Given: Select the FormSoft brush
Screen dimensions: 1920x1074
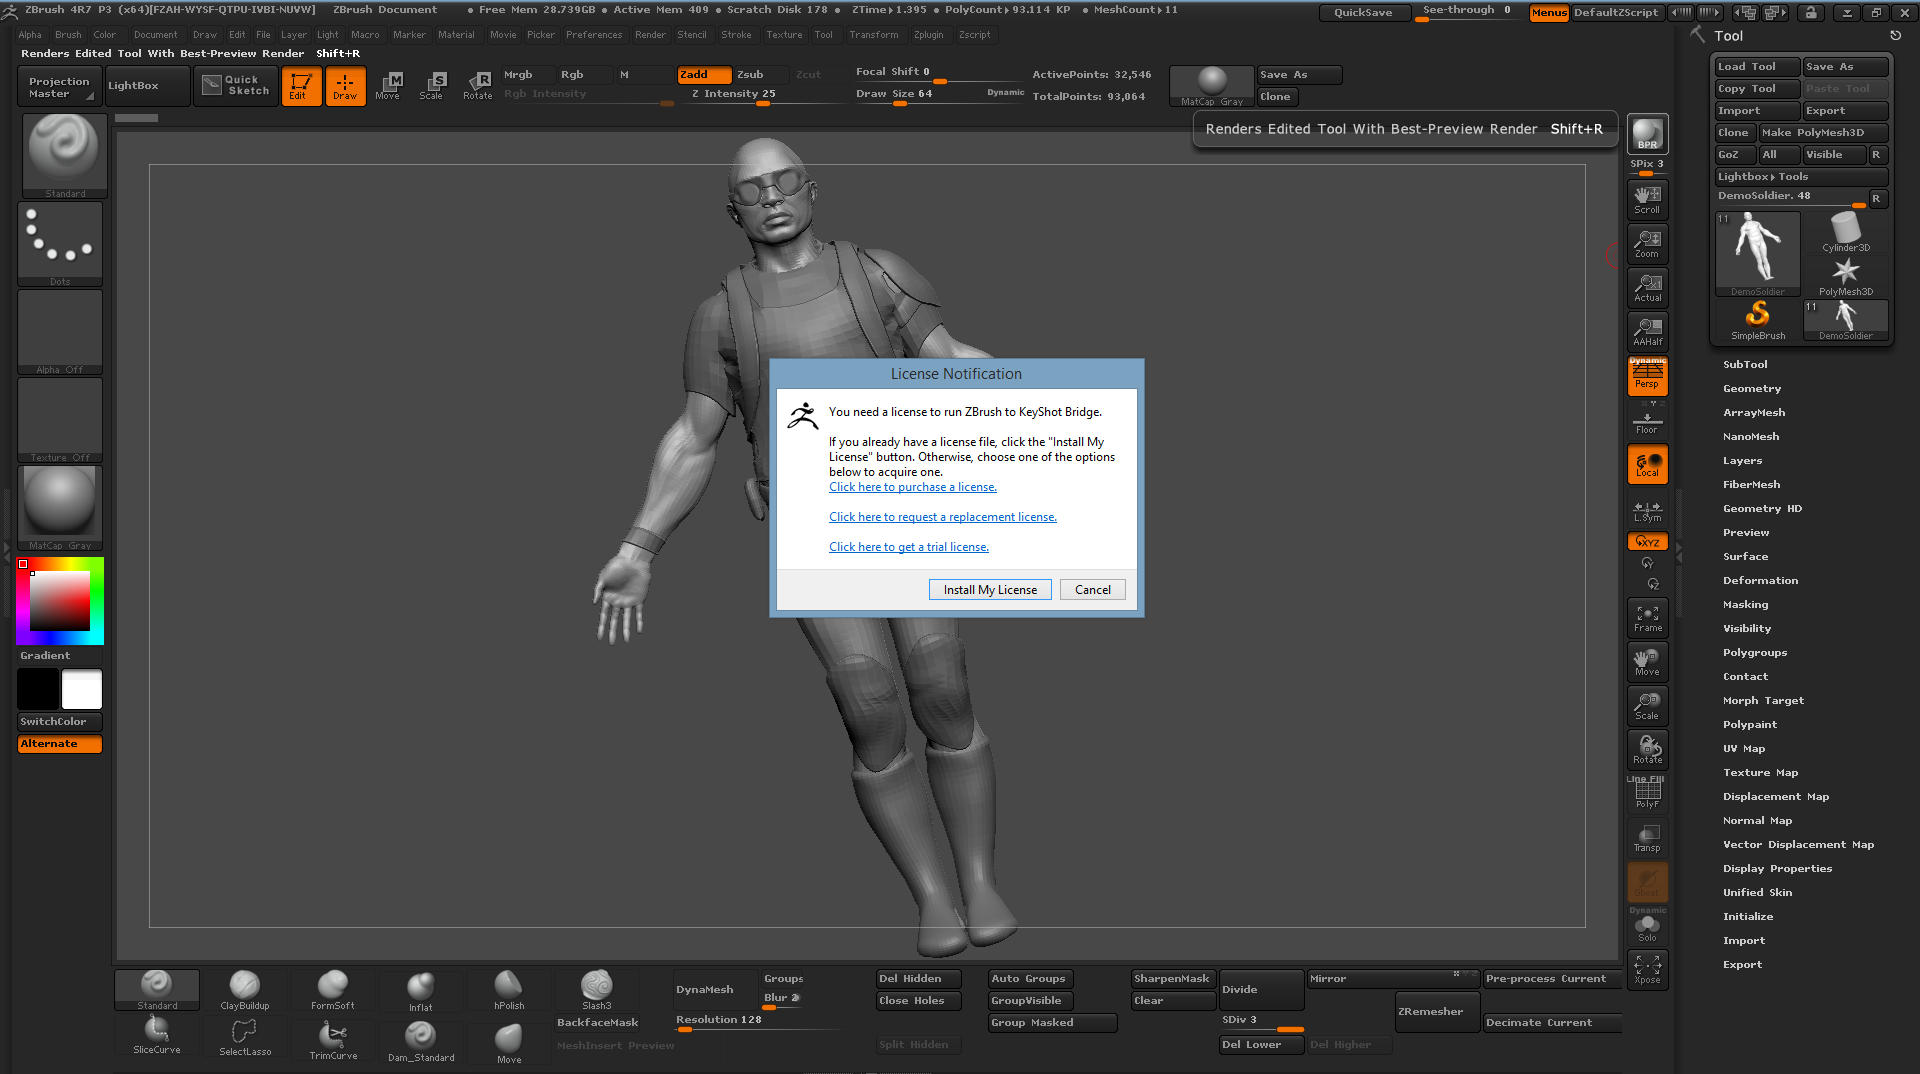Looking at the screenshot, I should [333, 990].
